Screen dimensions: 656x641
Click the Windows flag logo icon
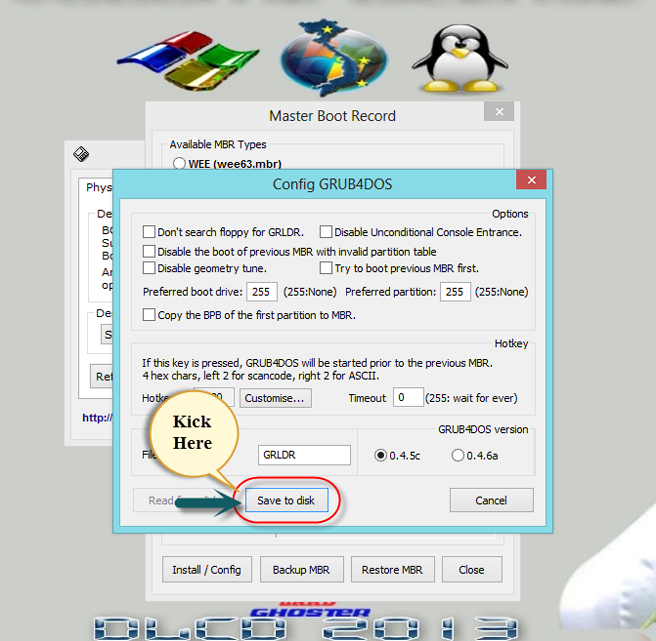tap(188, 61)
